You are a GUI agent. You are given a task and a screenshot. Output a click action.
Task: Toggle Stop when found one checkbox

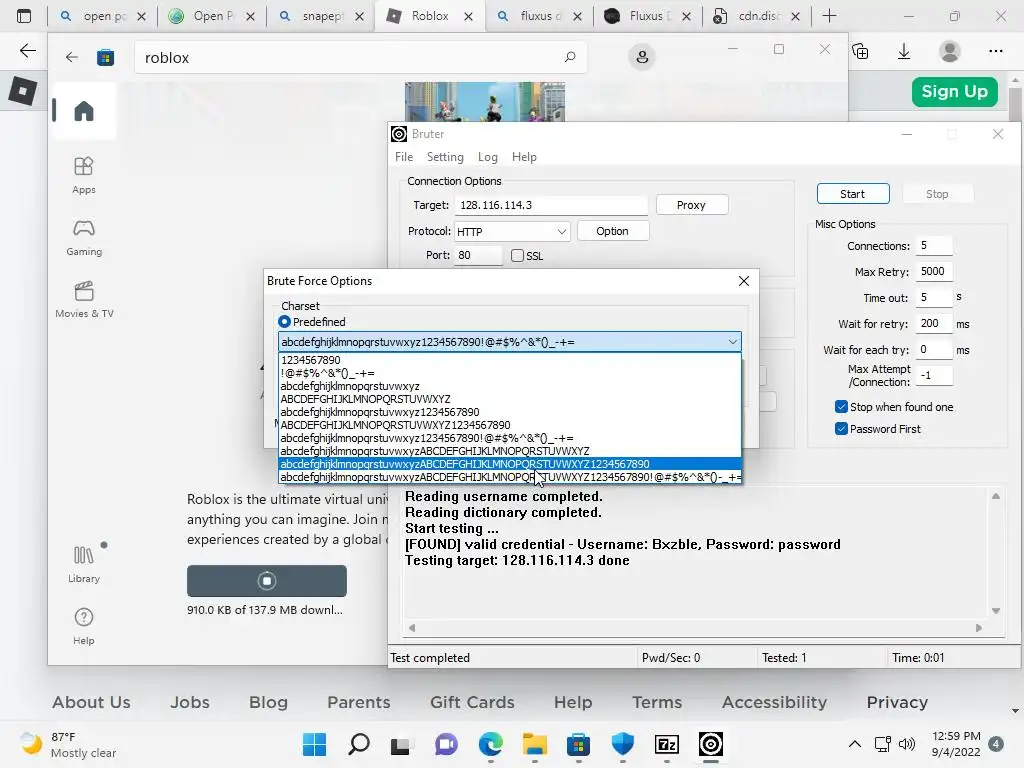point(841,407)
